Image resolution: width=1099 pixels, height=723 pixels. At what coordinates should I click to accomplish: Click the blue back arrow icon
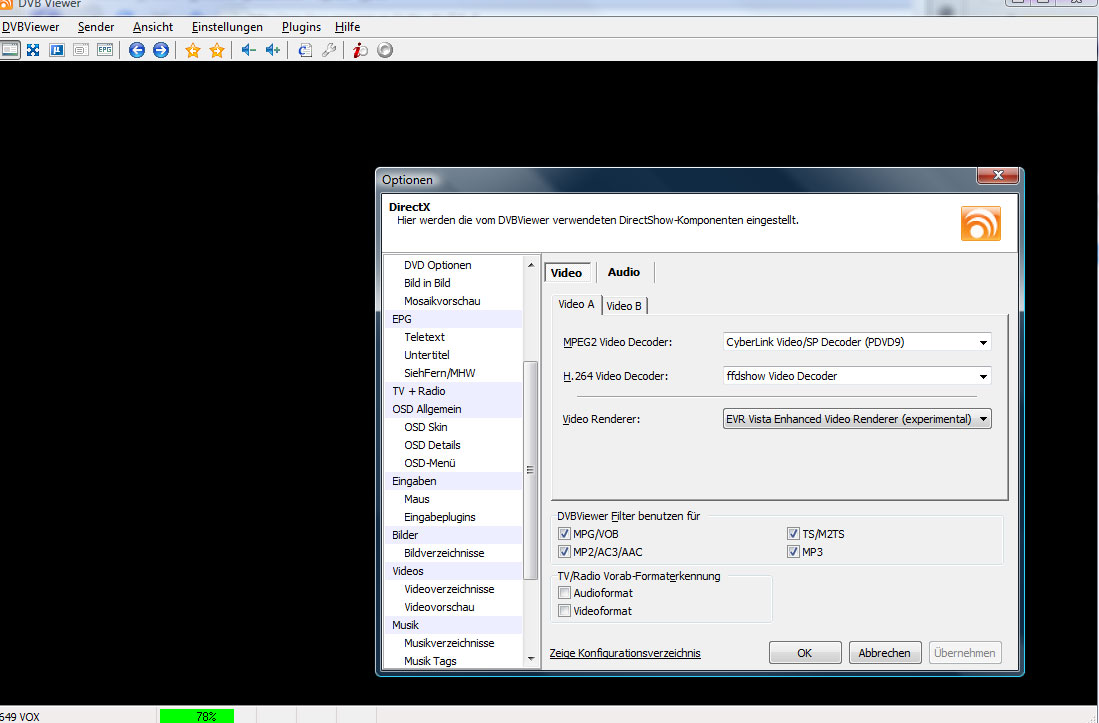(137, 50)
